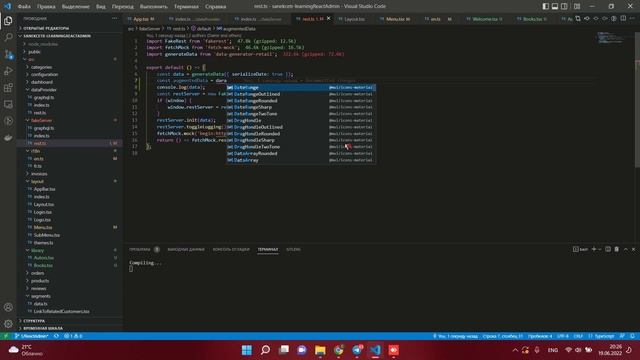Open the Терминал menu
The image size is (640, 360).
pos(186,7)
